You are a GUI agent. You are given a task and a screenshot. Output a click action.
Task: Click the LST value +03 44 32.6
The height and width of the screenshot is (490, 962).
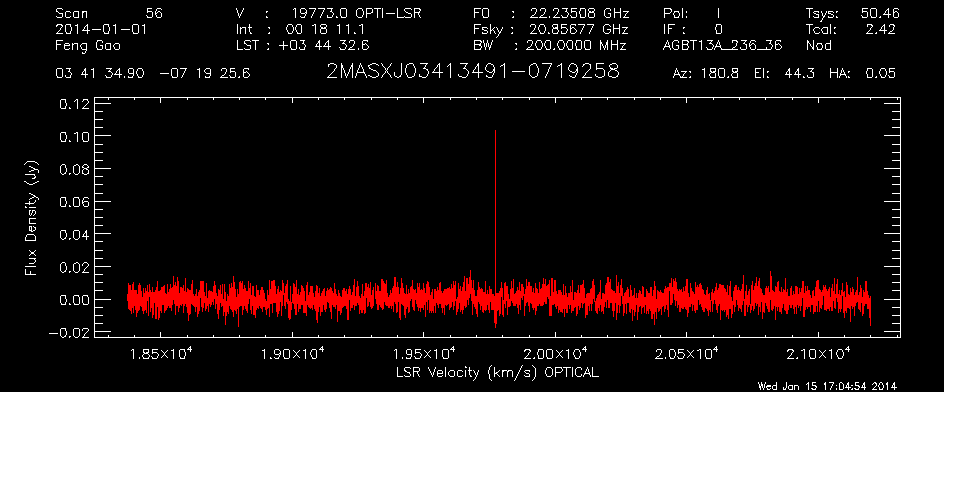(324, 45)
